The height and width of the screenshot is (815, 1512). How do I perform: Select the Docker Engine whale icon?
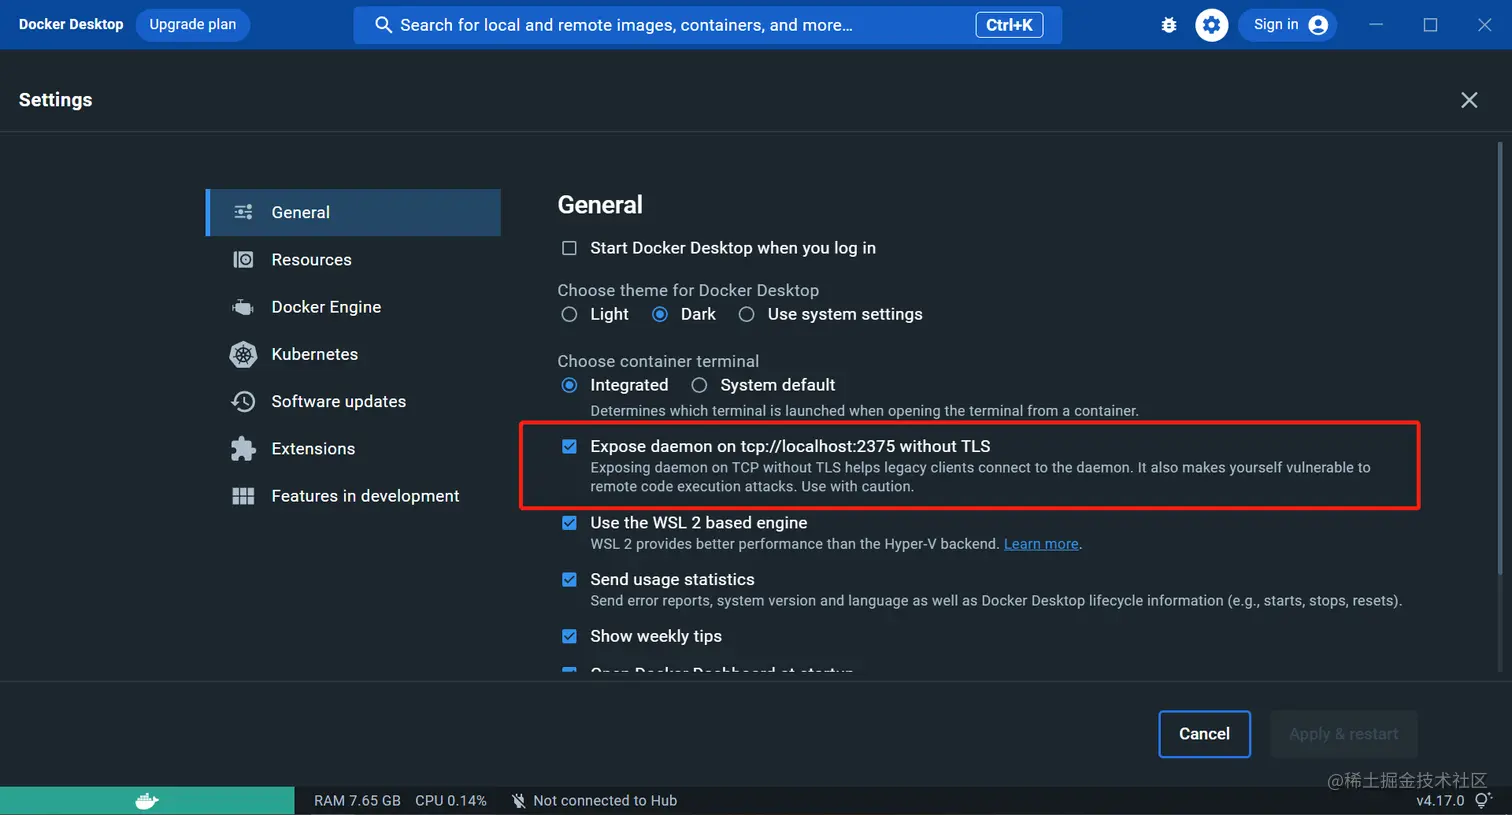click(x=243, y=307)
